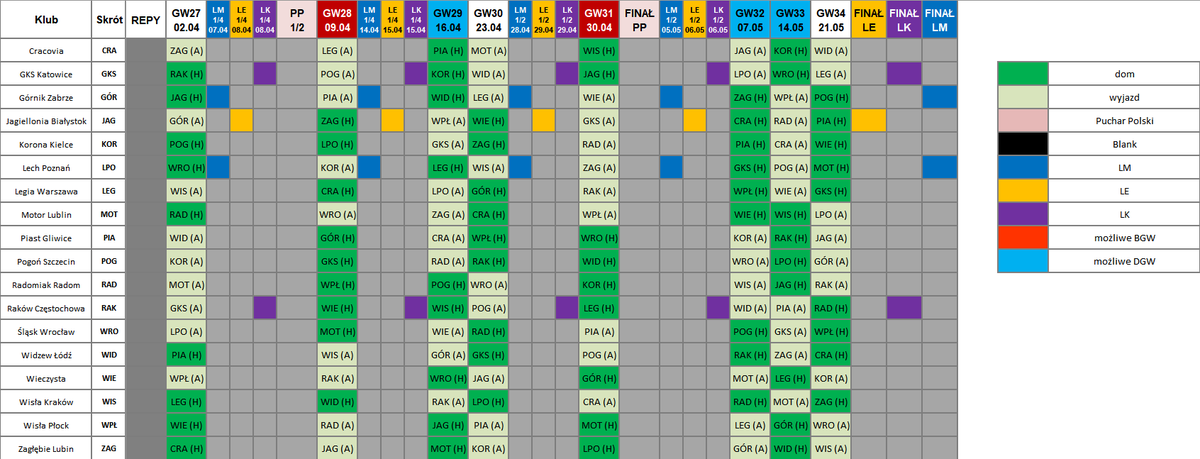
Task: Click Lech Poznań's blue FINAŁ LM cell
Action: point(939,167)
